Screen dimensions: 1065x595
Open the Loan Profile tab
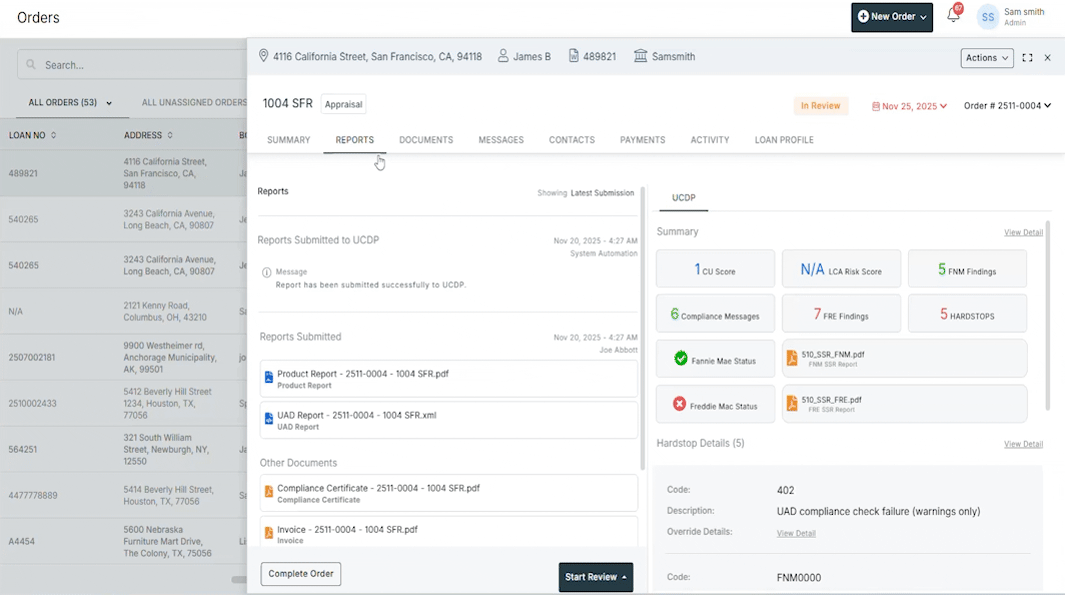click(783, 140)
